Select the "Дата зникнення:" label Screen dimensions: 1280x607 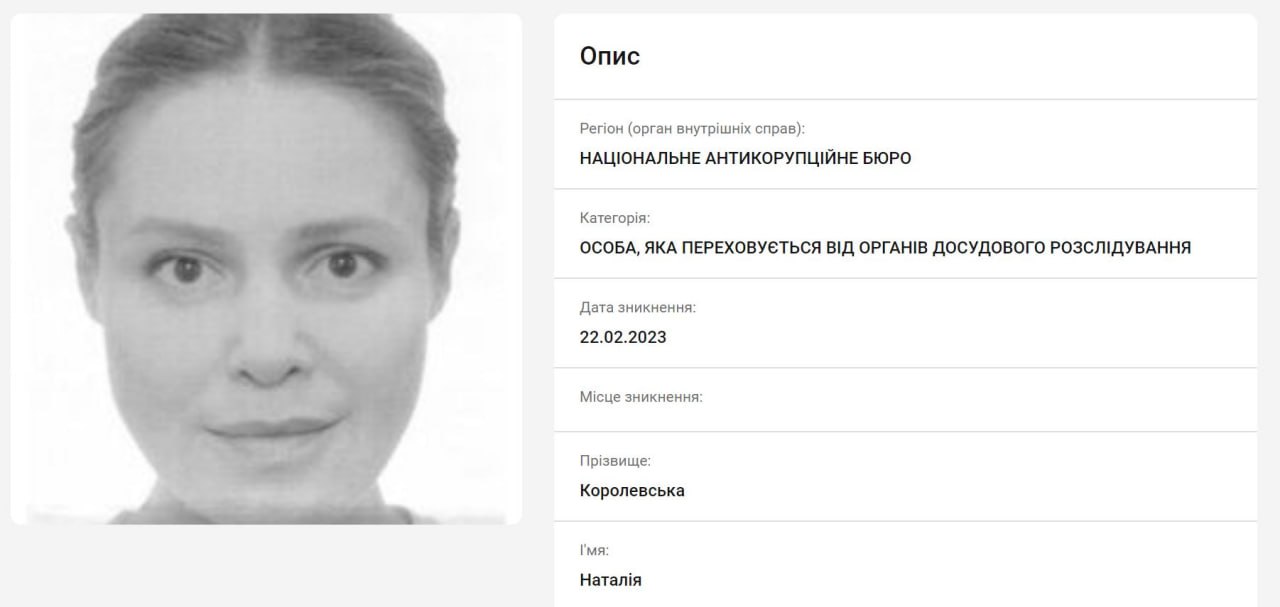638,307
